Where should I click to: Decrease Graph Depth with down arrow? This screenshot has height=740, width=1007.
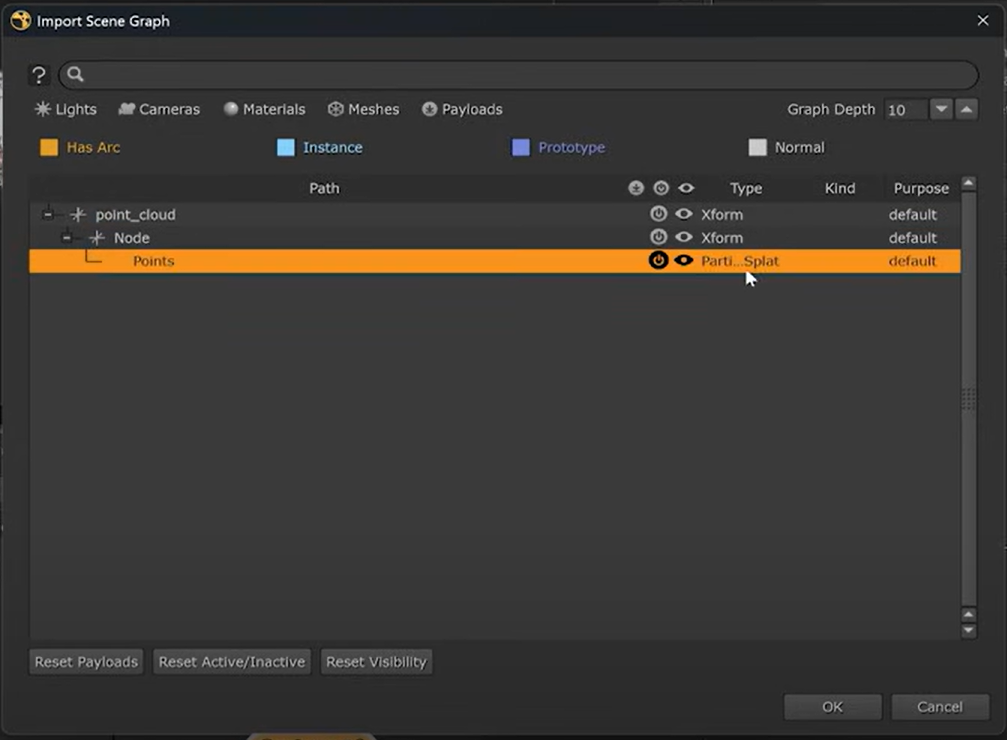pos(941,110)
